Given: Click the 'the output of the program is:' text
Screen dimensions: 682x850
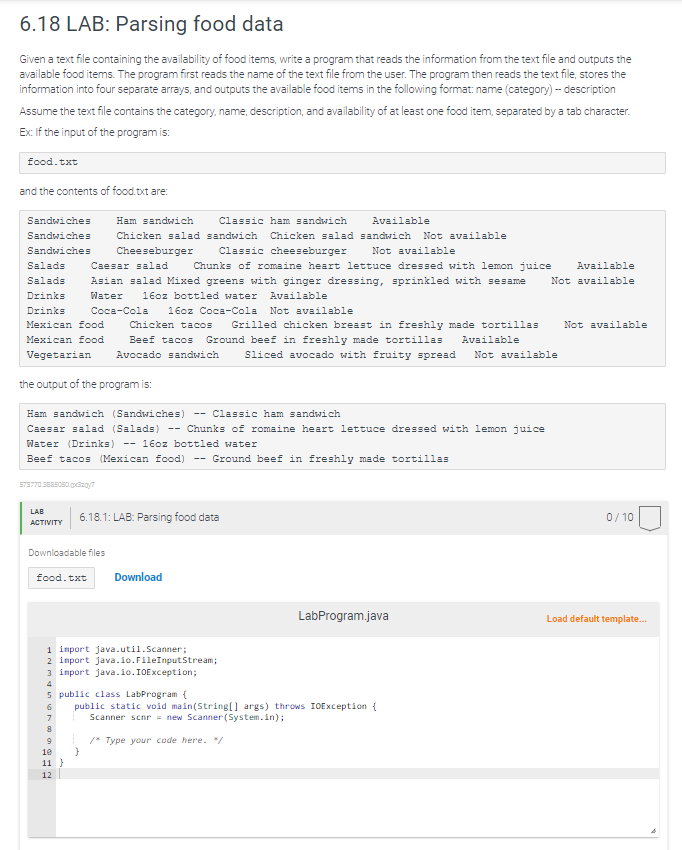Looking at the screenshot, I should pos(85,384).
